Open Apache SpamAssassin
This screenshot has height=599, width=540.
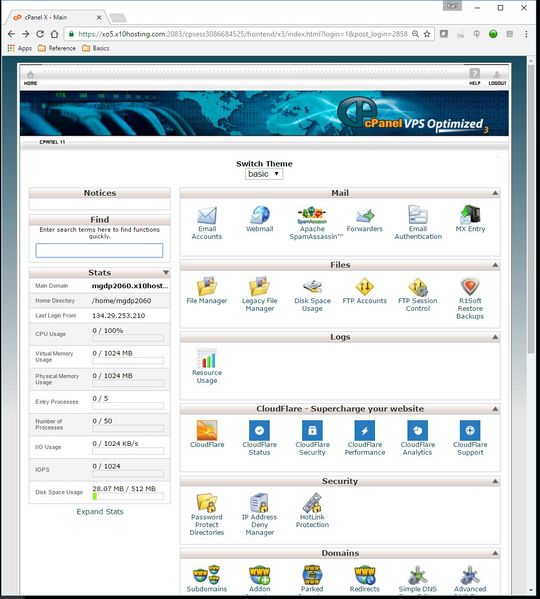[312, 223]
